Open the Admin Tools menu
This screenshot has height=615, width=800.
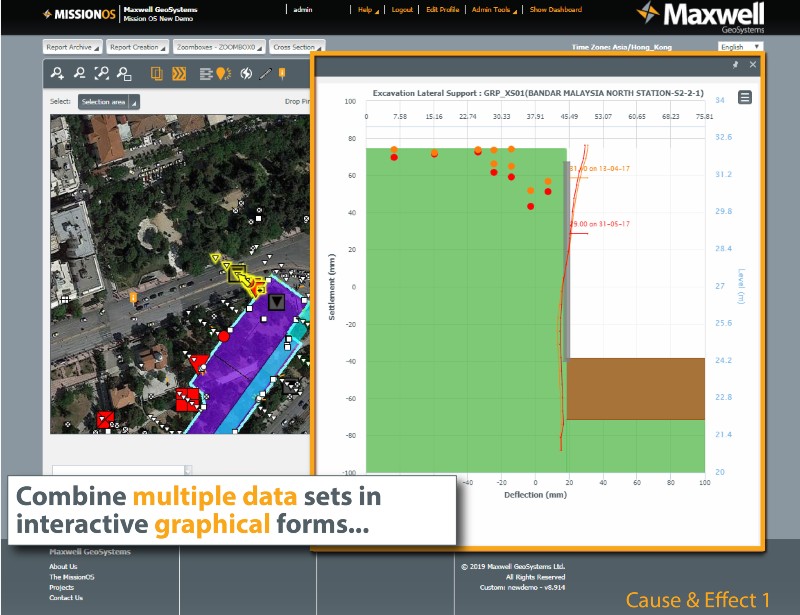(x=494, y=10)
